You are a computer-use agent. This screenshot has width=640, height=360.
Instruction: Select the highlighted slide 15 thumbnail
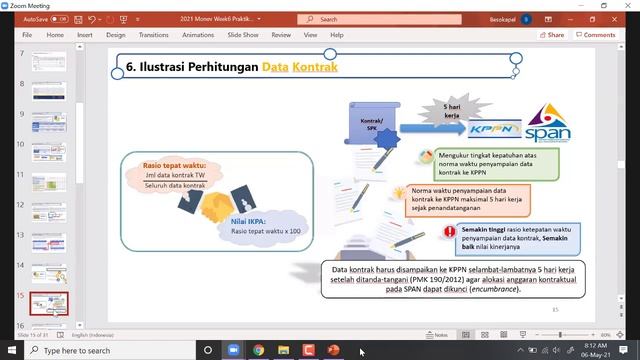point(49,303)
